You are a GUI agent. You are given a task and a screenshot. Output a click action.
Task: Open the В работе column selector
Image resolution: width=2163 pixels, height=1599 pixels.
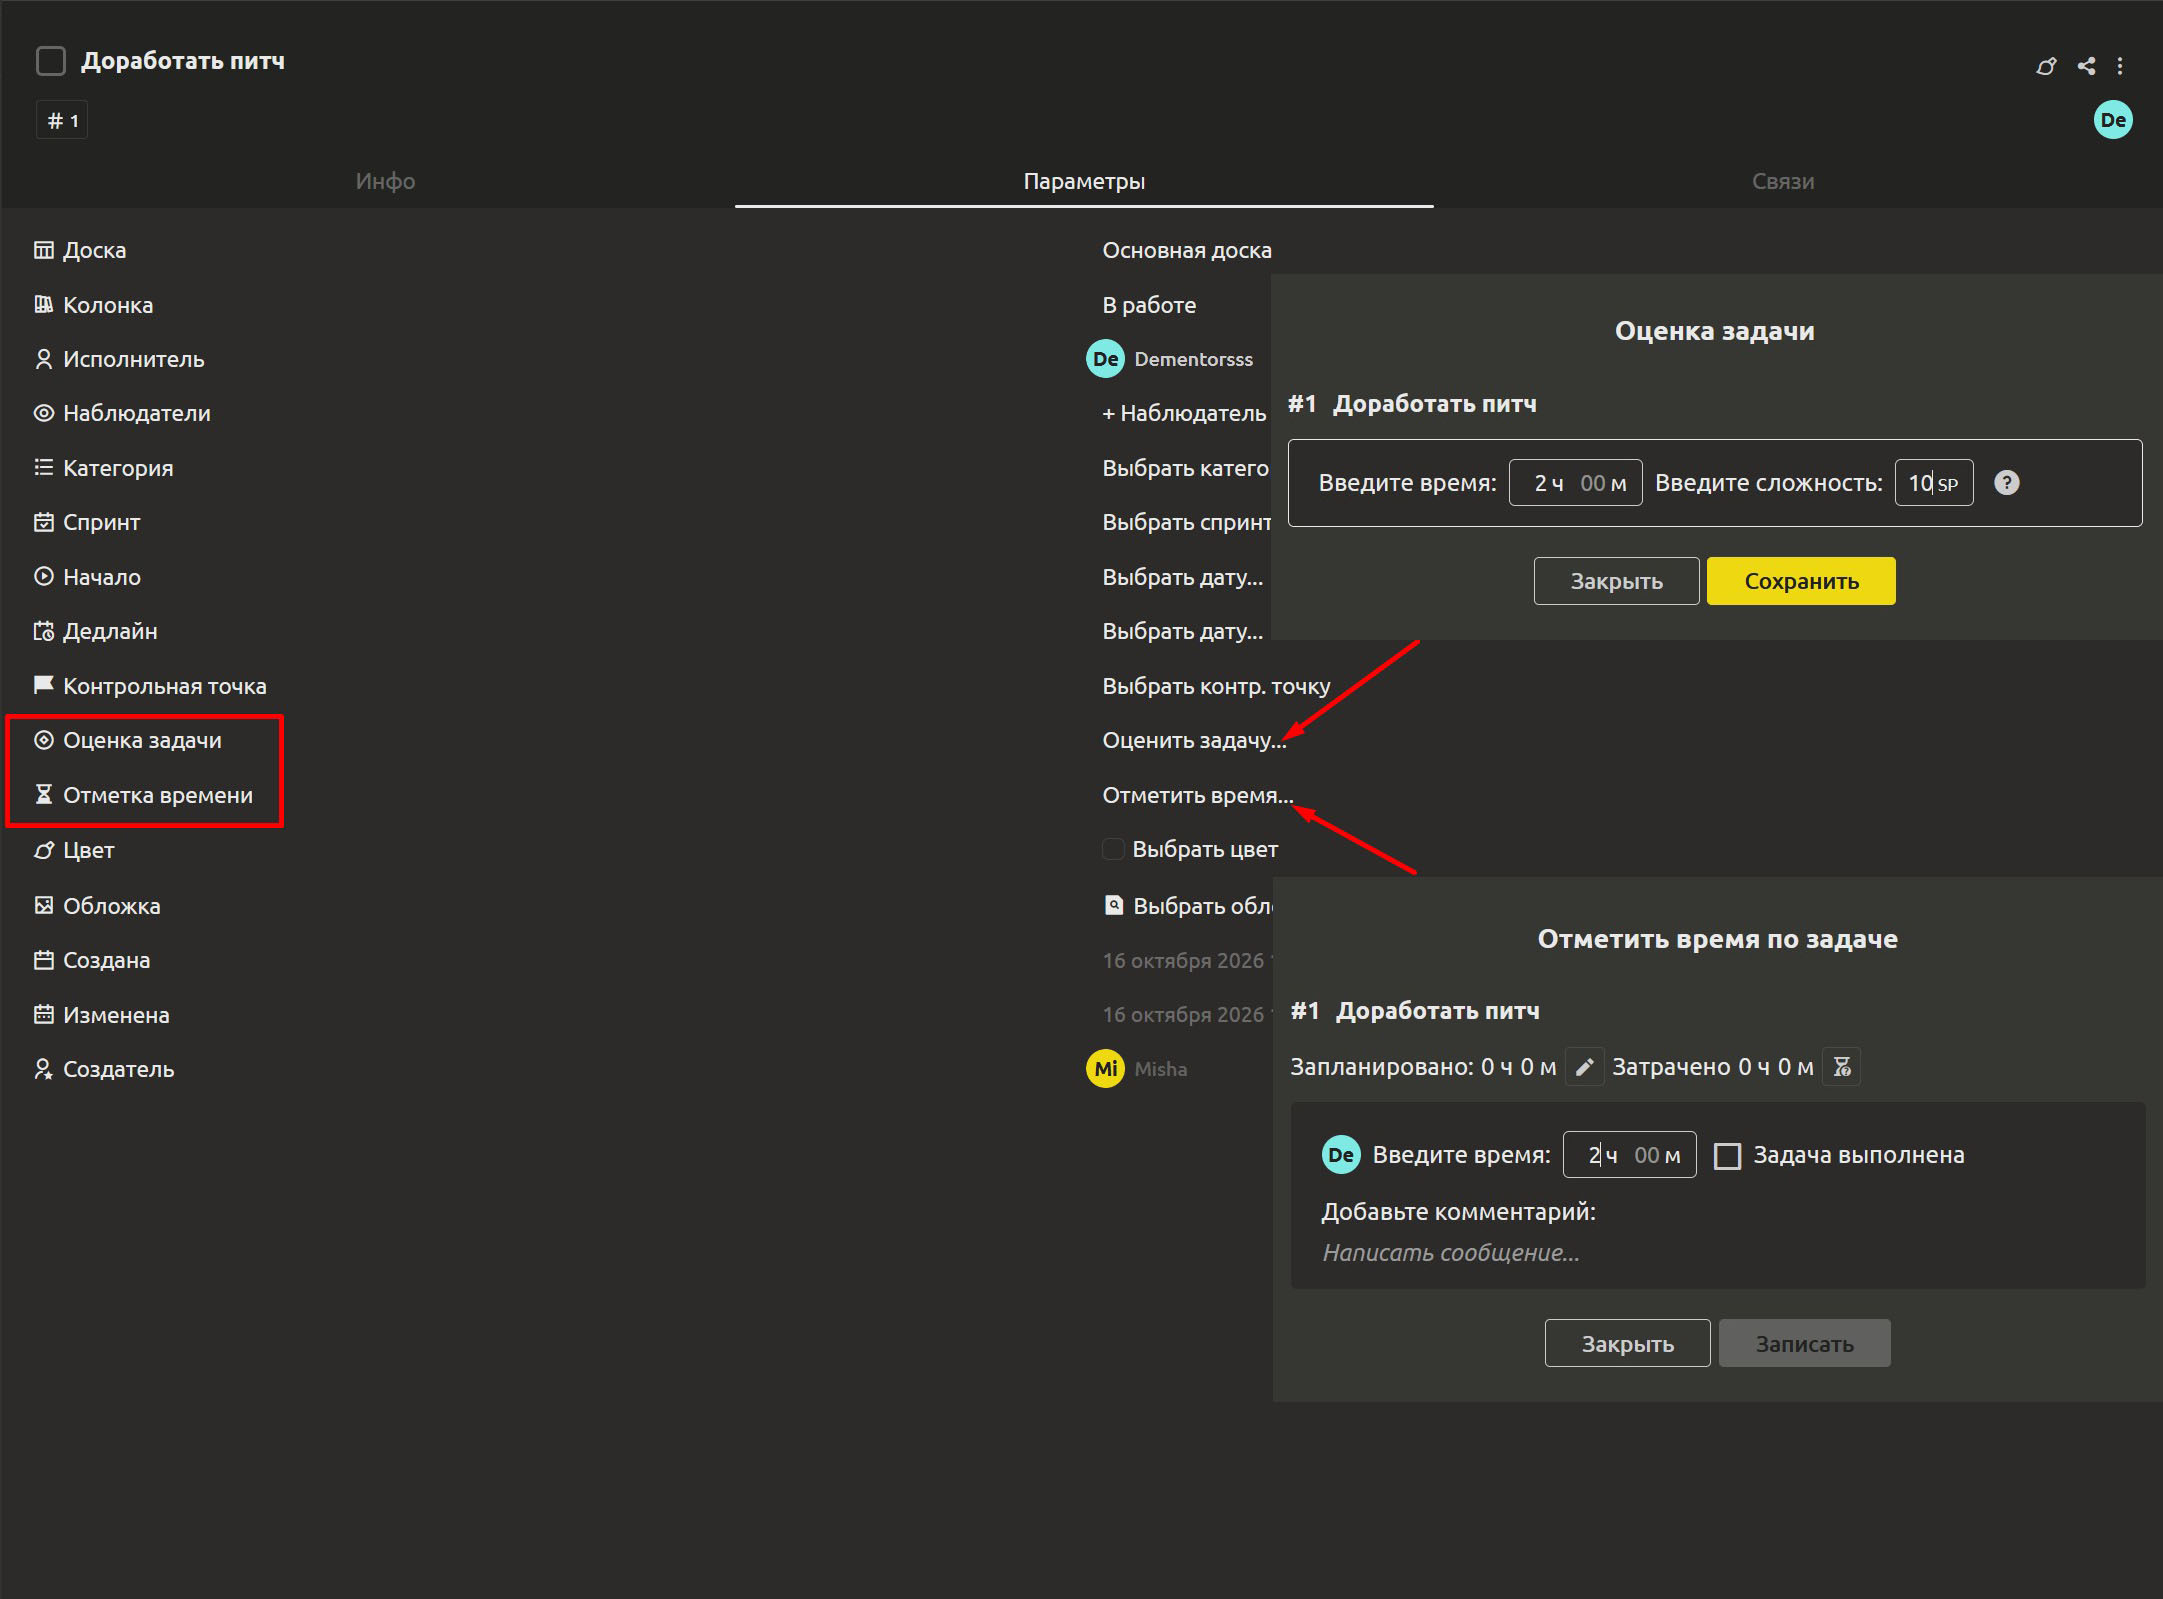point(1149,305)
